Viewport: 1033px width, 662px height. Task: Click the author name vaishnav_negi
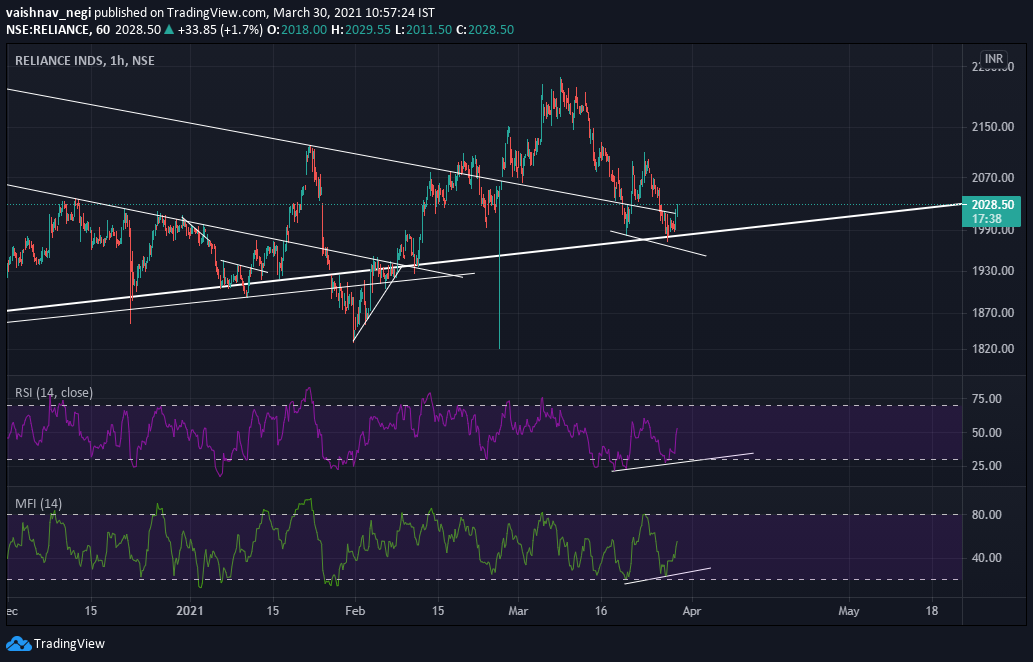click(49, 13)
